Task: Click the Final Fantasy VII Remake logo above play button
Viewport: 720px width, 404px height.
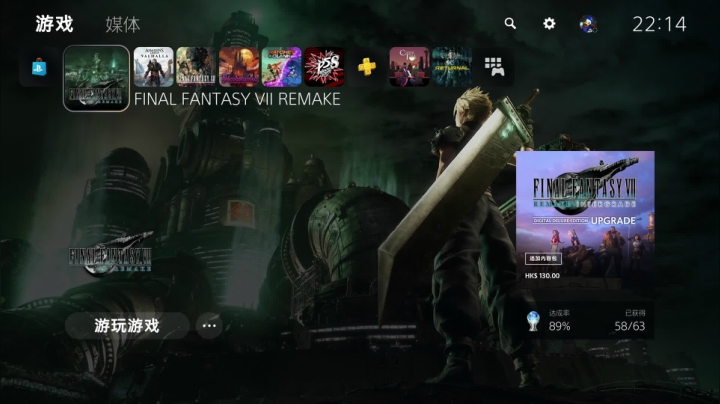Action: coord(111,254)
